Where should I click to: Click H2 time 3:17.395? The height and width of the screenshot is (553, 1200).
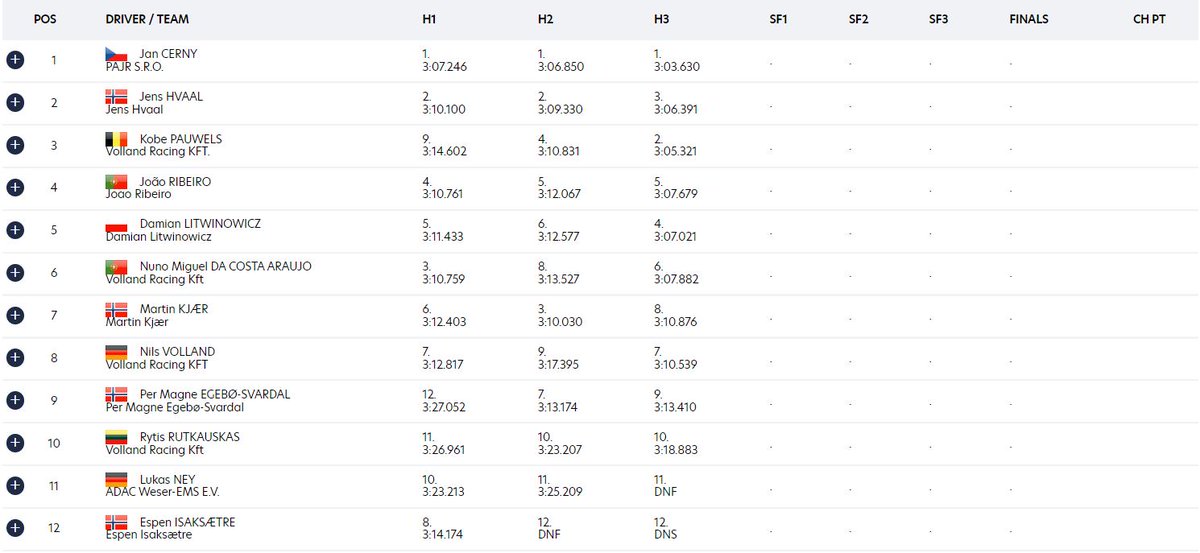[x=560, y=364]
